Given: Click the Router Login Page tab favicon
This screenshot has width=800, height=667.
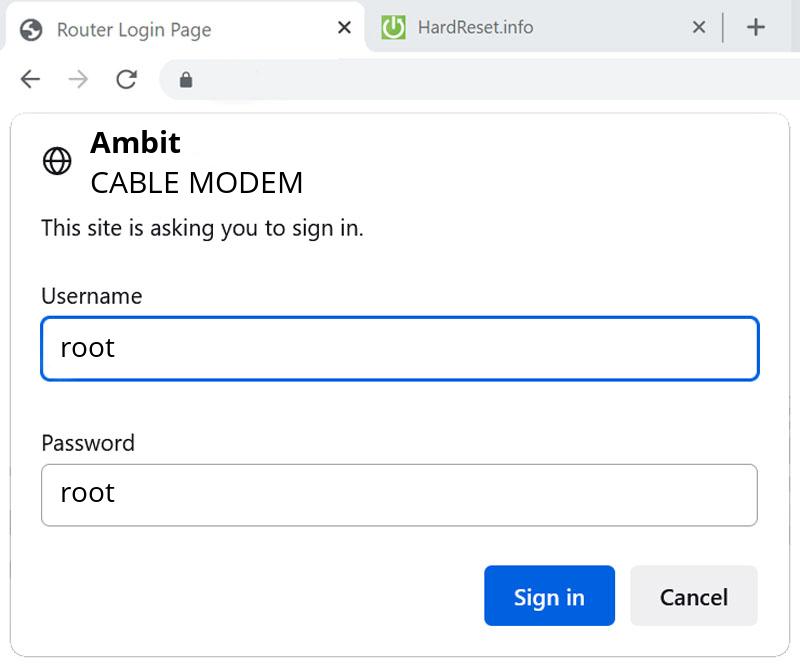Looking at the screenshot, I should [30, 29].
